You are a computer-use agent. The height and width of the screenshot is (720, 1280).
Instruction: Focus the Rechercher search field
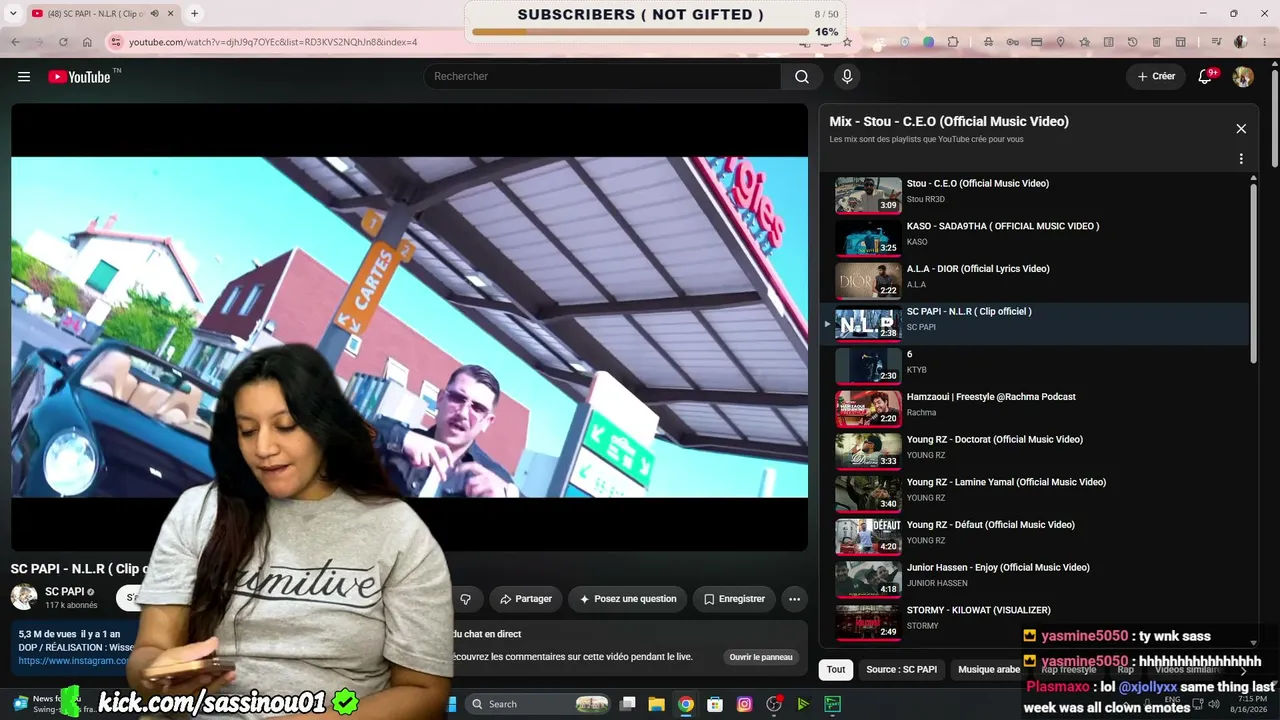[603, 77]
